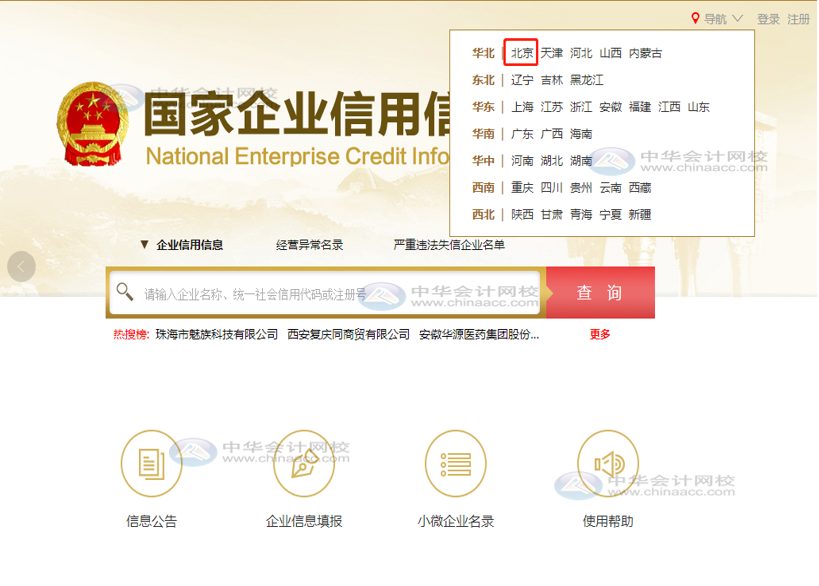The image size is (819, 586).
Task: Select 海南 province
Action: tap(581, 134)
